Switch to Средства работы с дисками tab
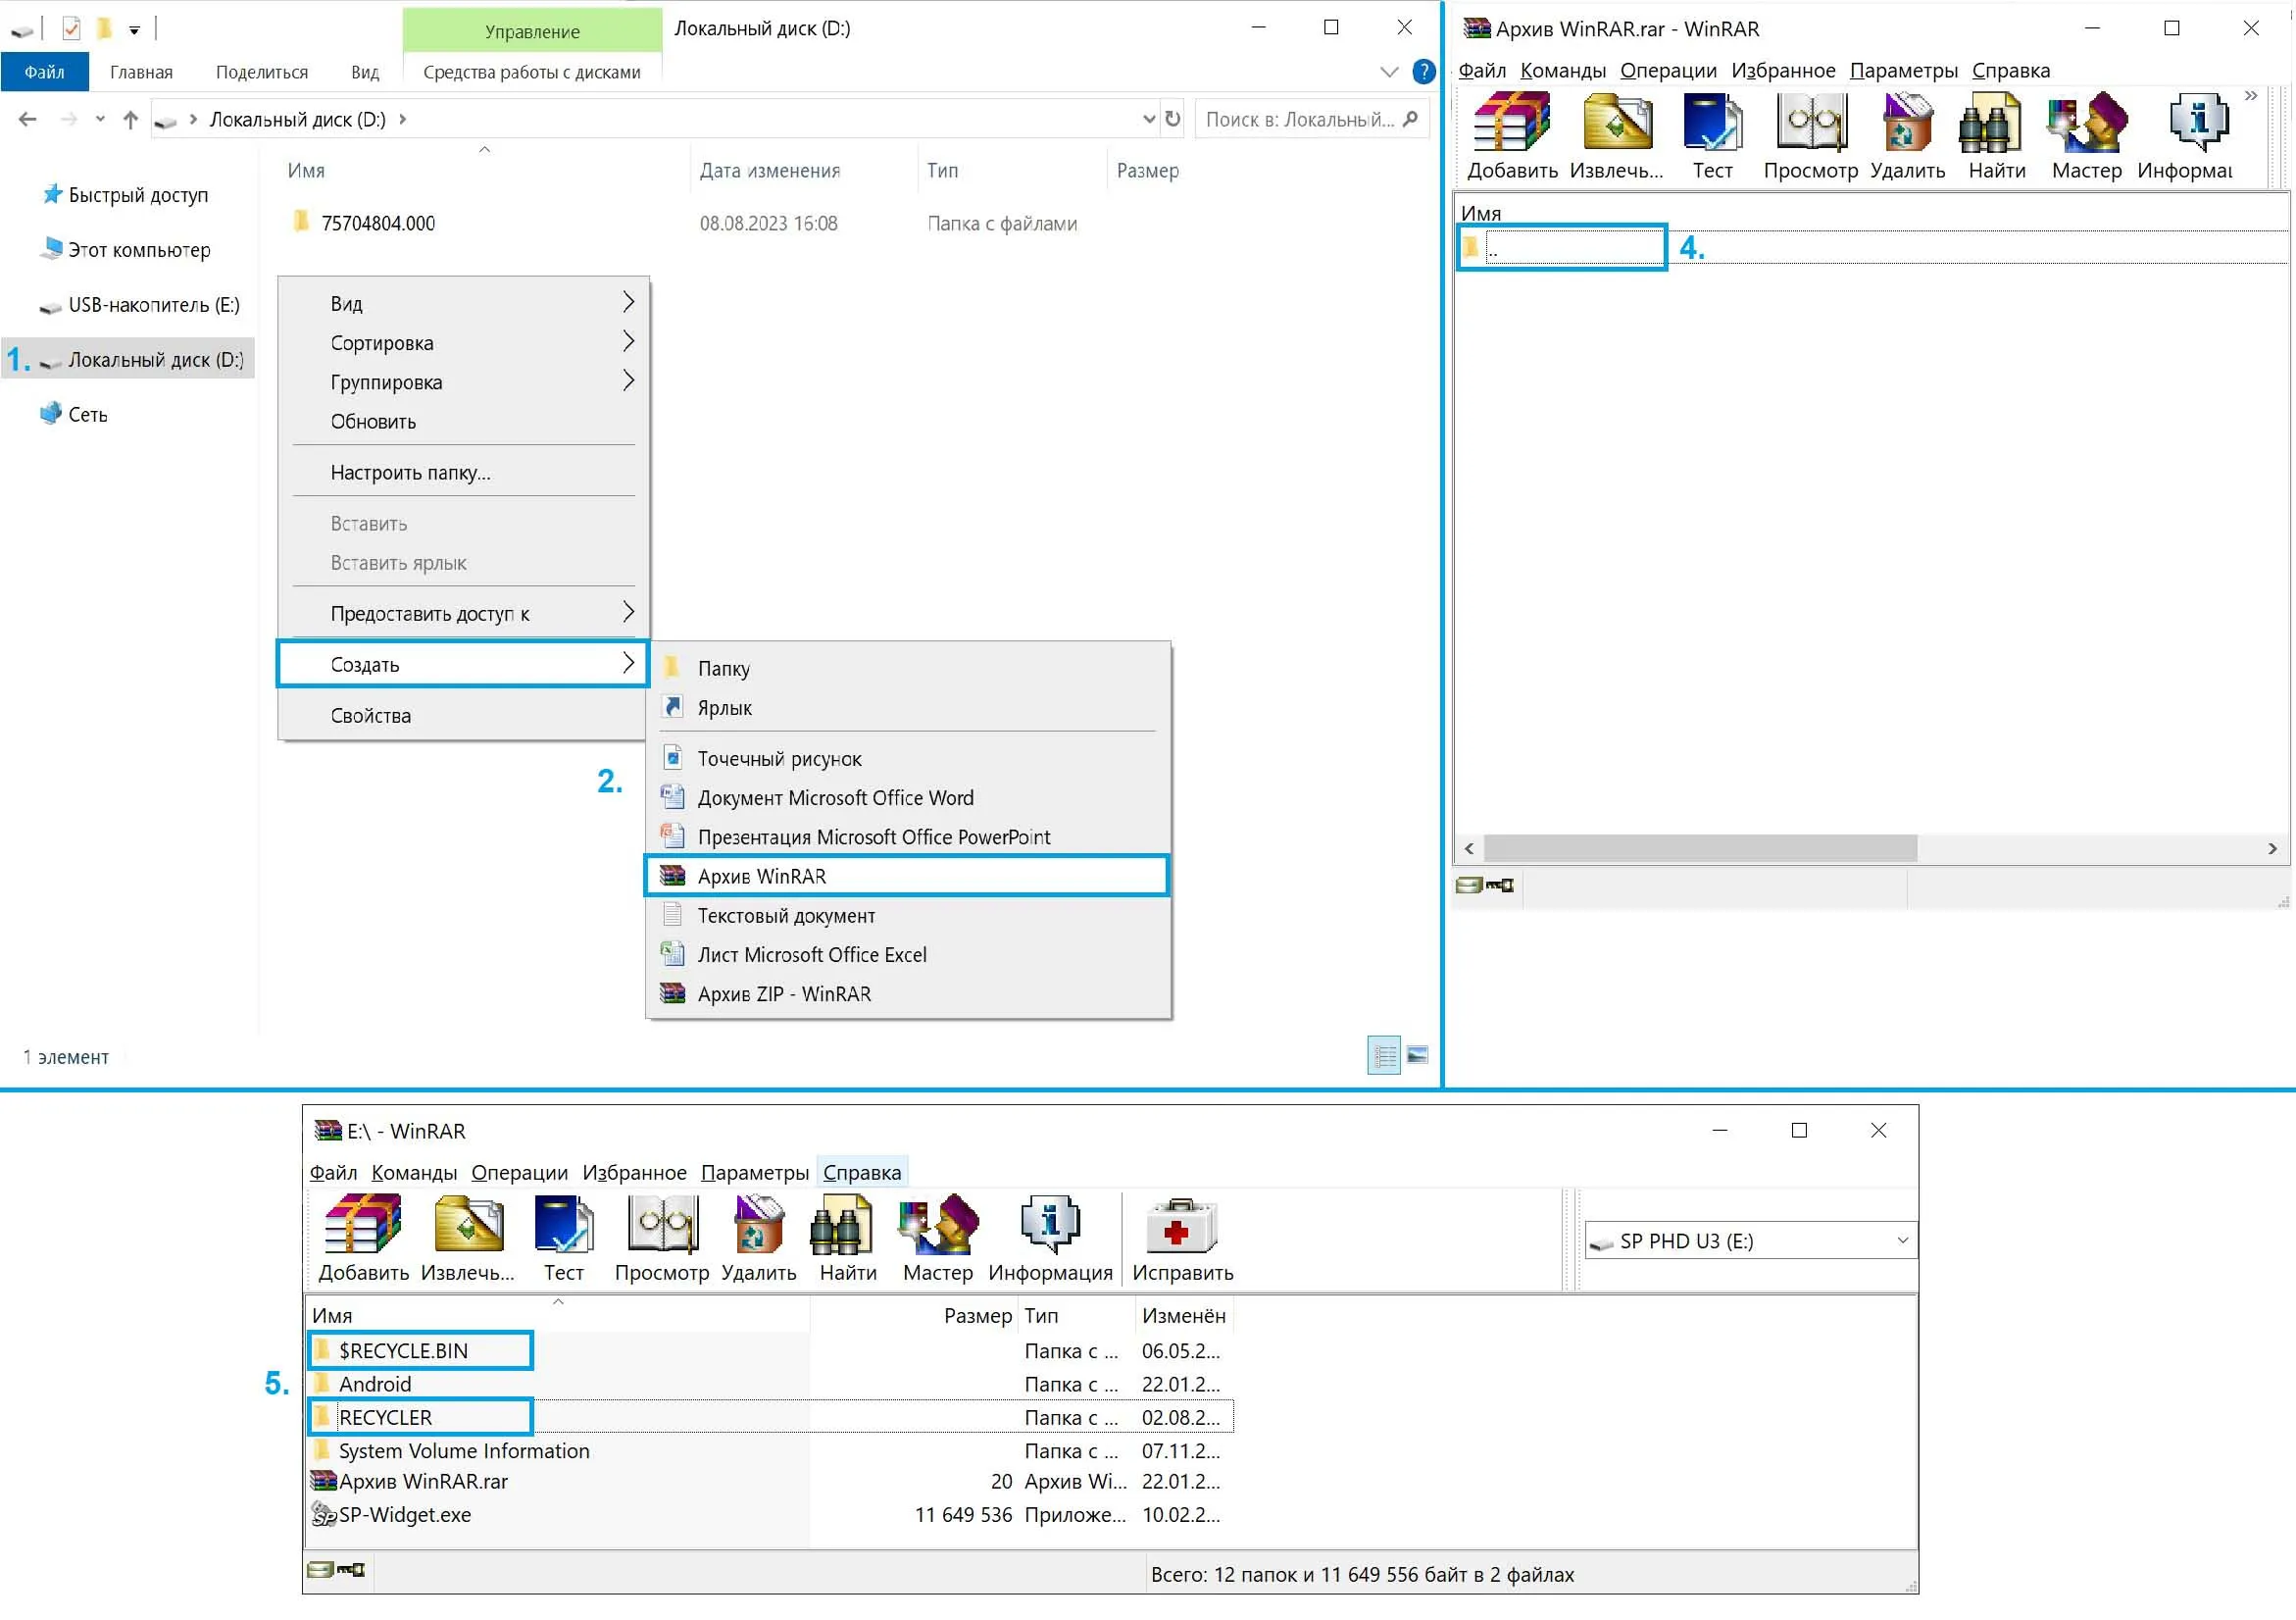The width and height of the screenshot is (2296, 1620). point(532,72)
